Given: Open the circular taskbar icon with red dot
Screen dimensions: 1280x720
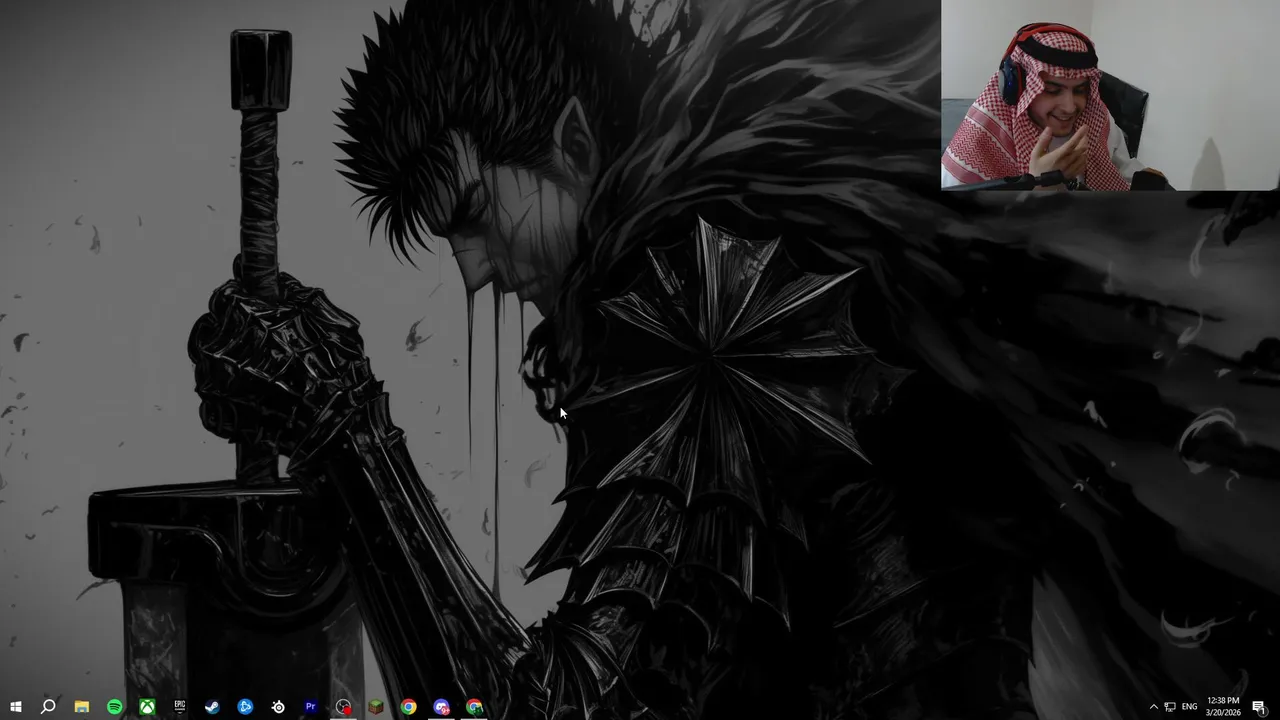Looking at the screenshot, I should (343, 707).
